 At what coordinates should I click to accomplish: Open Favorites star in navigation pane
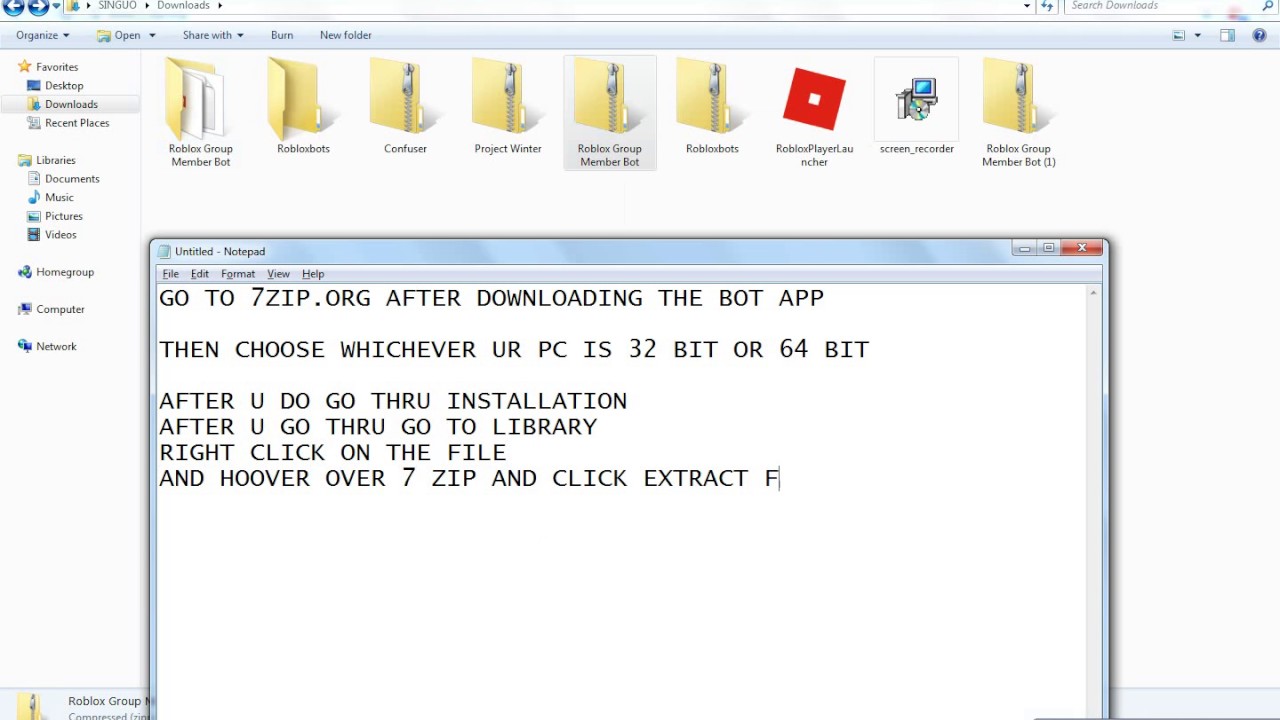click(x=24, y=67)
